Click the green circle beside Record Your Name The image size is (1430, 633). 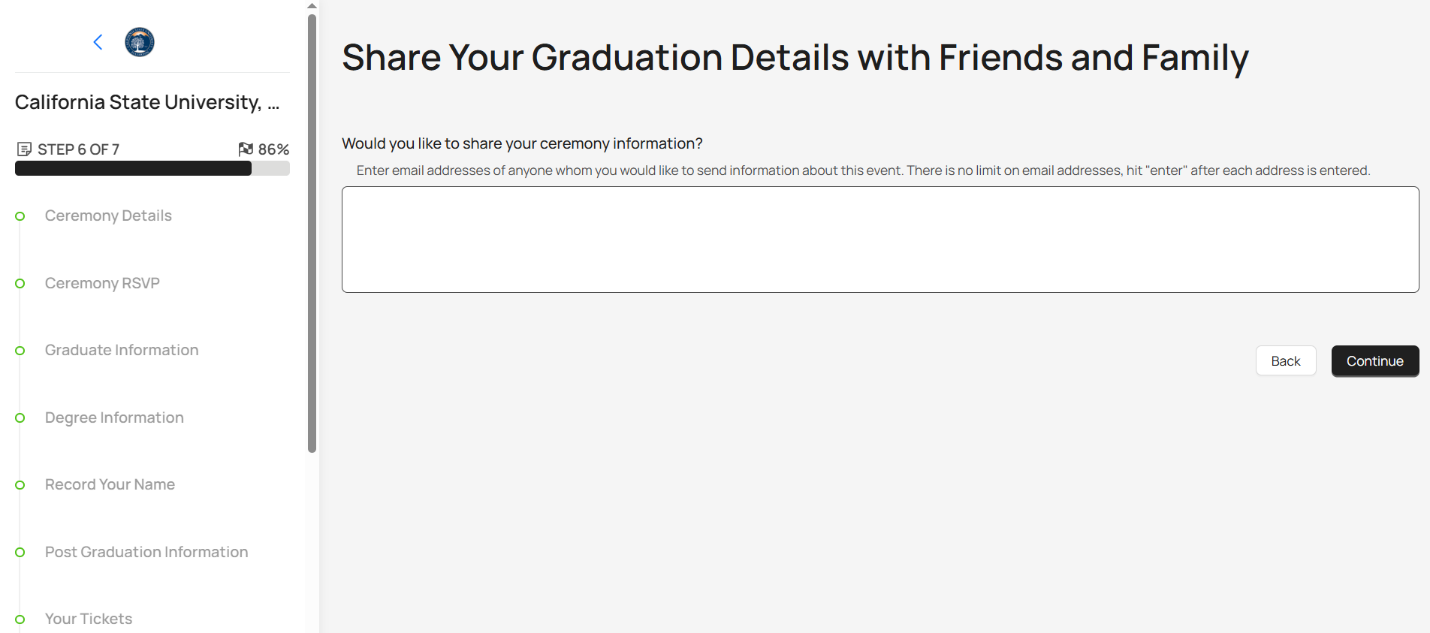(20, 484)
